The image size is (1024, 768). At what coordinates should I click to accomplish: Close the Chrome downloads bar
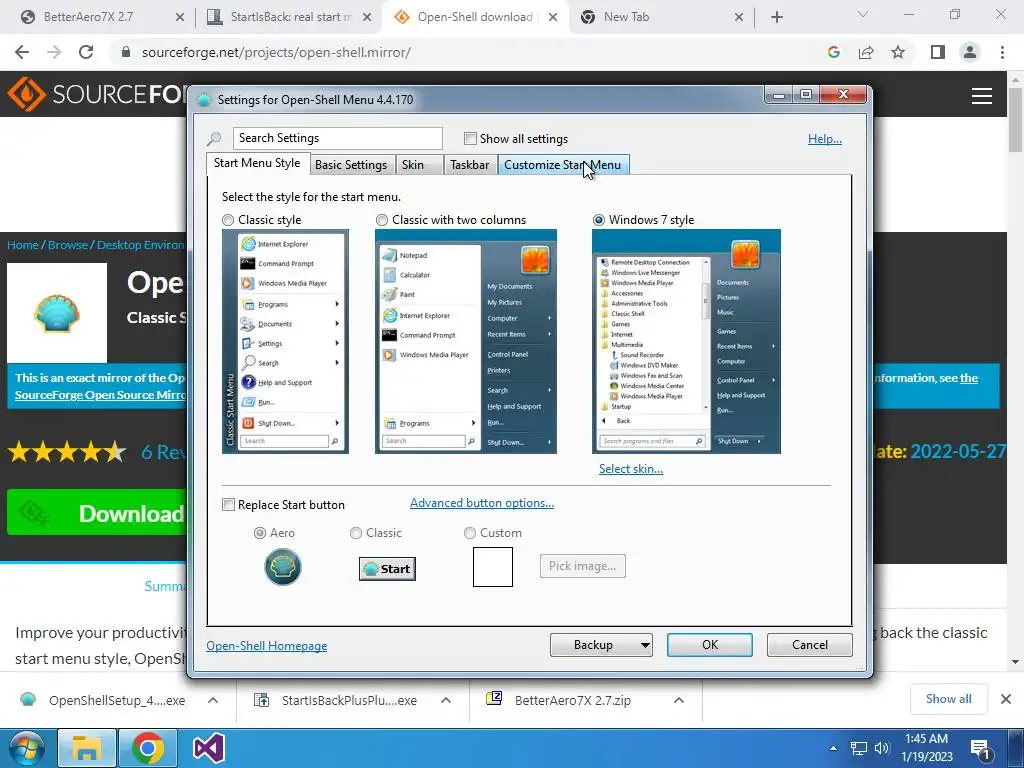point(1006,699)
